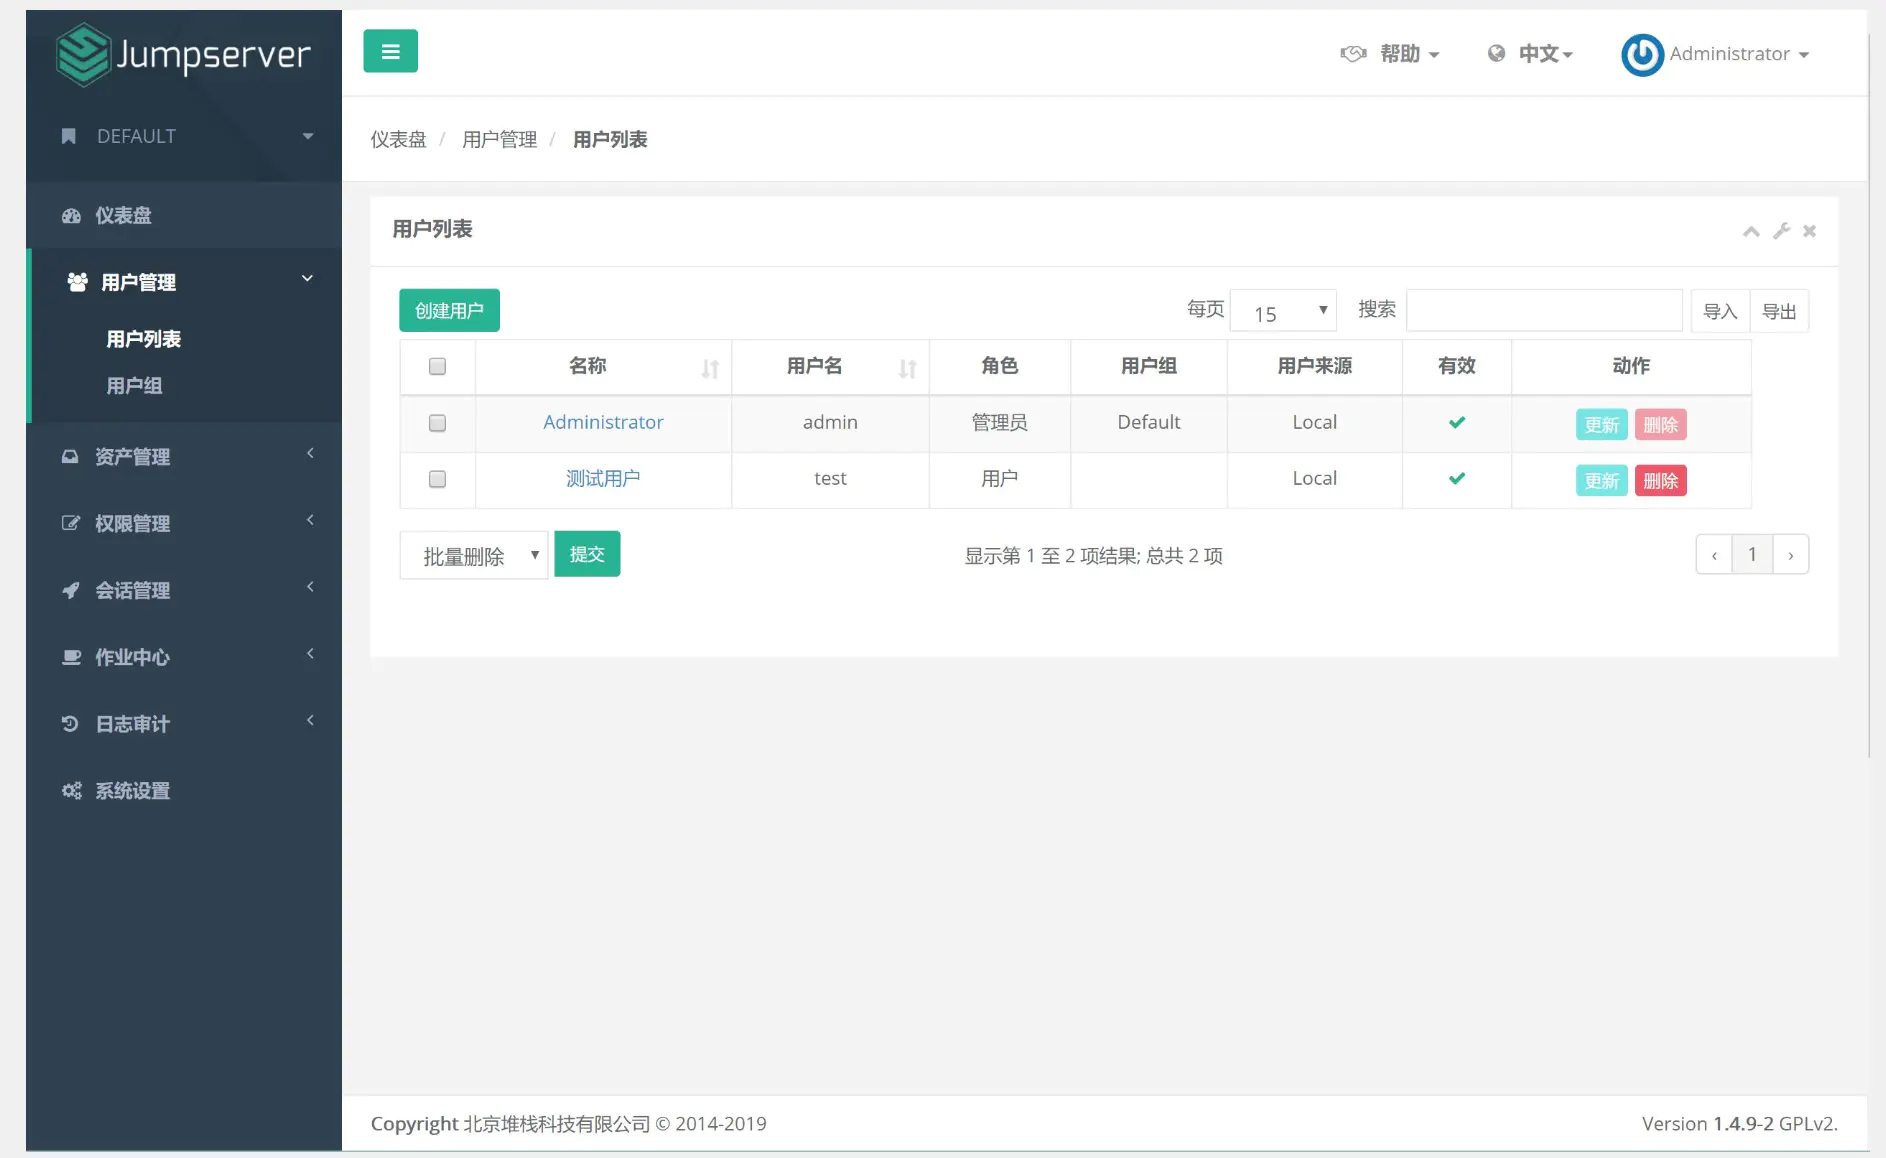Screen dimensions: 1886x1158
Task: Expand the 权限管理 sidebar section
Action: tap(310, 521)
